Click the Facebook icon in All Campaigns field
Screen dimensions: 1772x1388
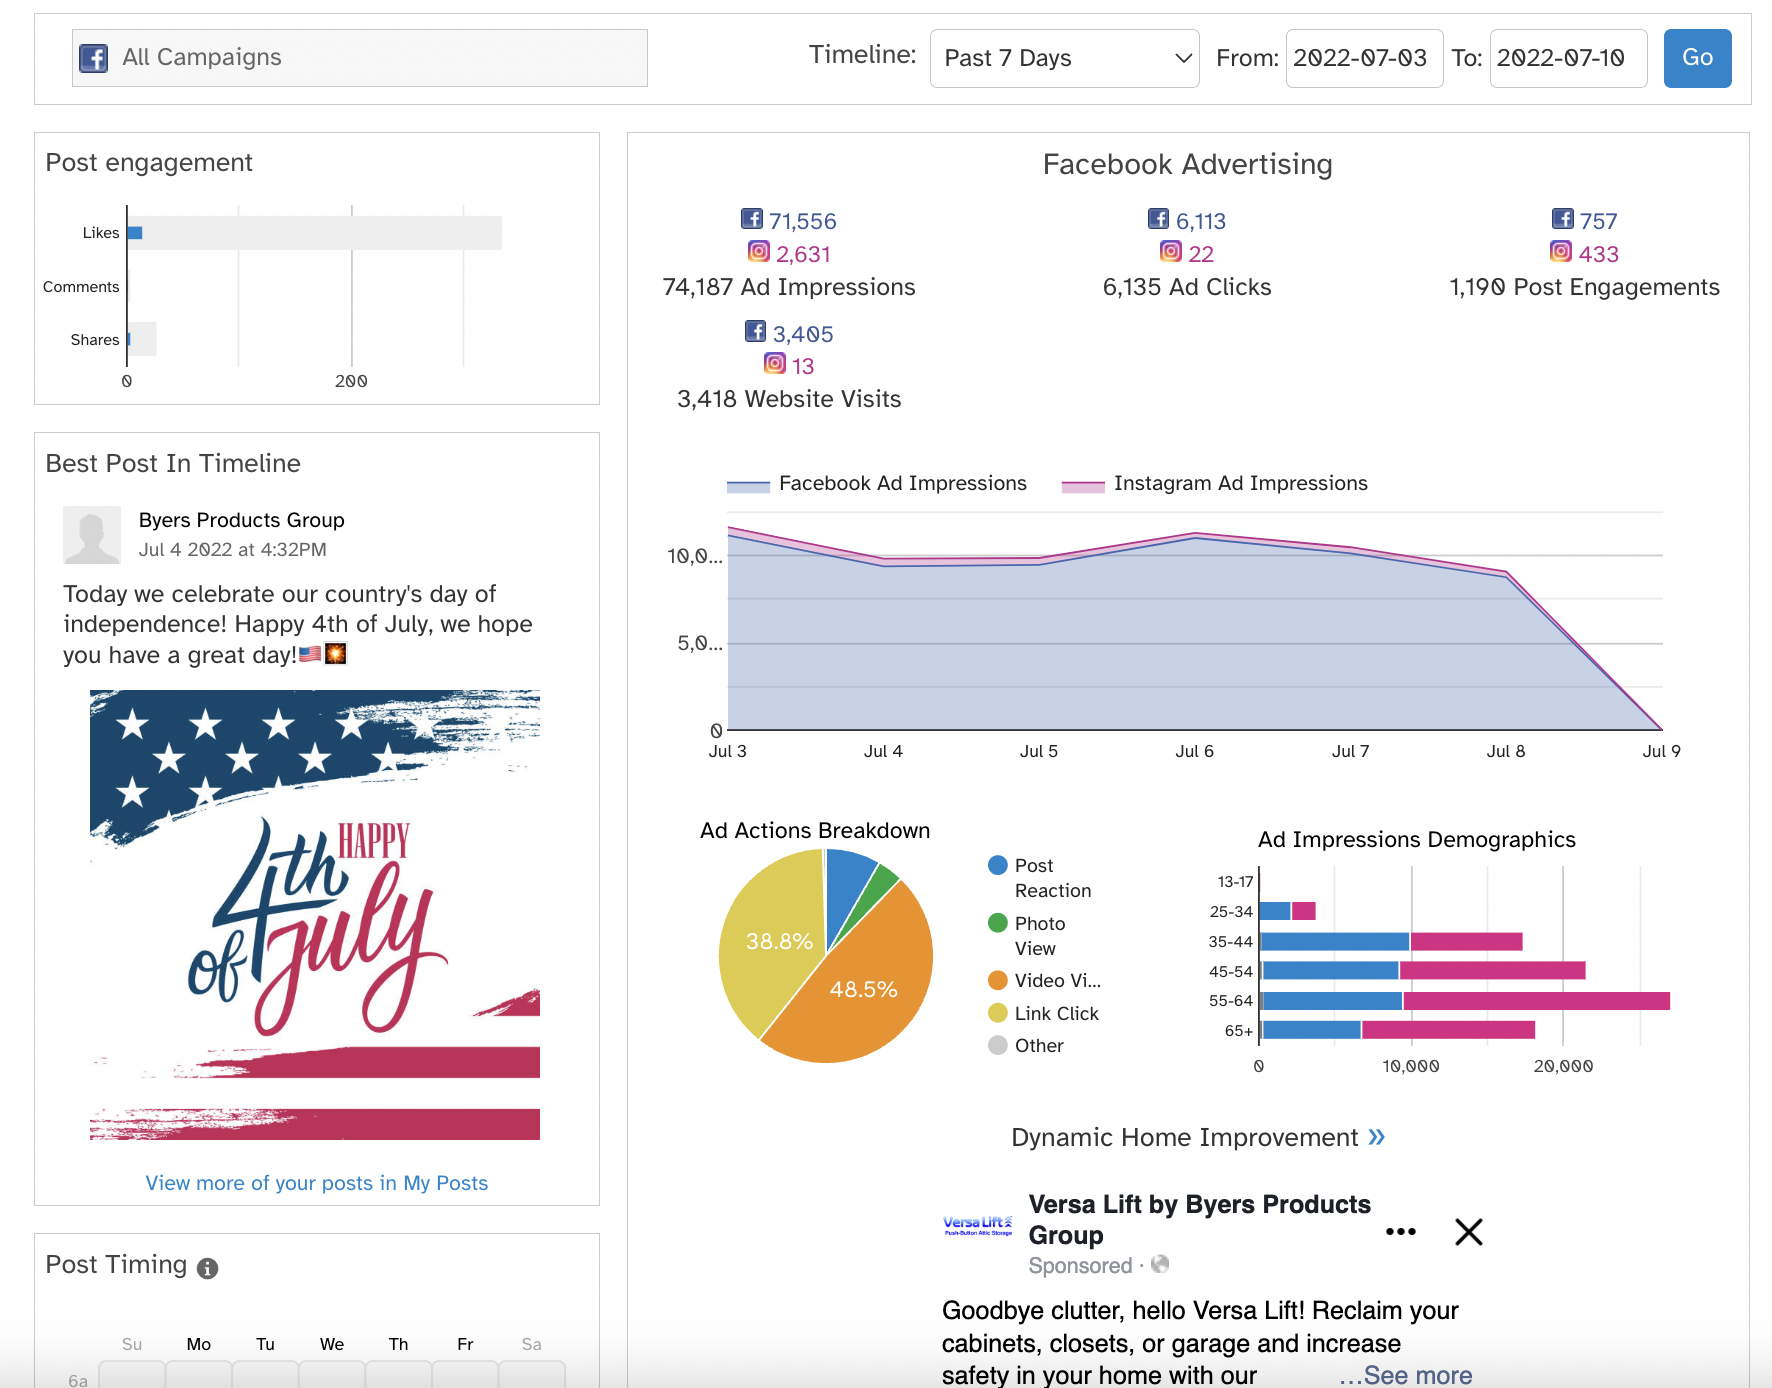click(x=94, y=58)
